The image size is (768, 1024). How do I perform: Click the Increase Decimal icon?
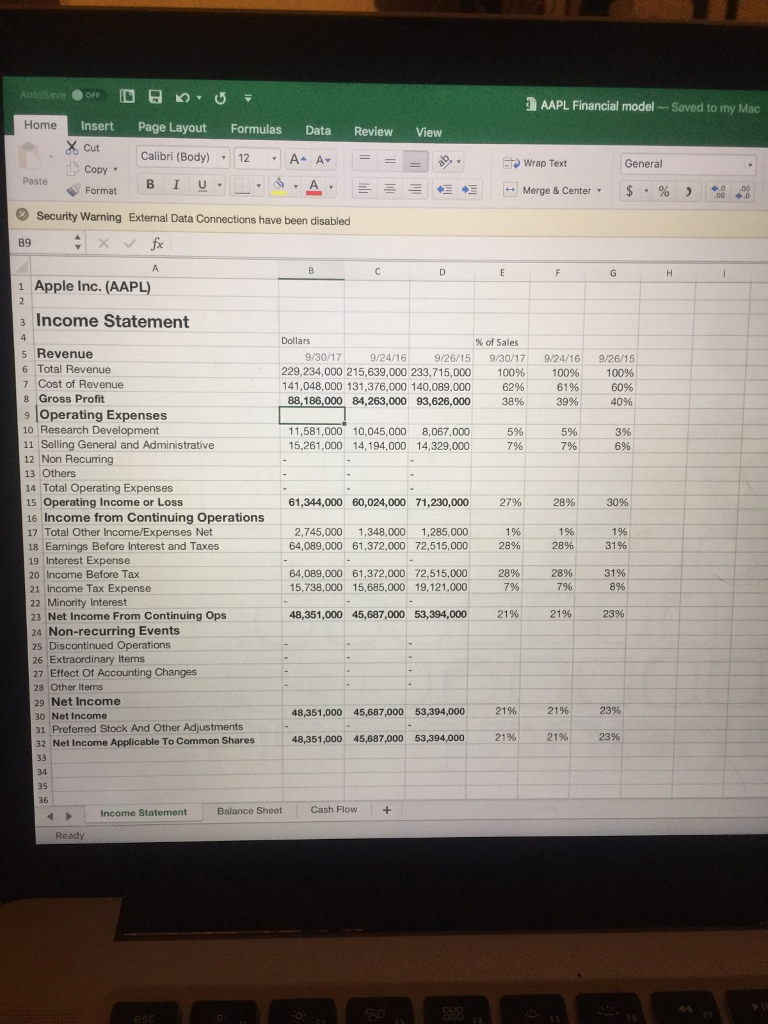[719, 191]
